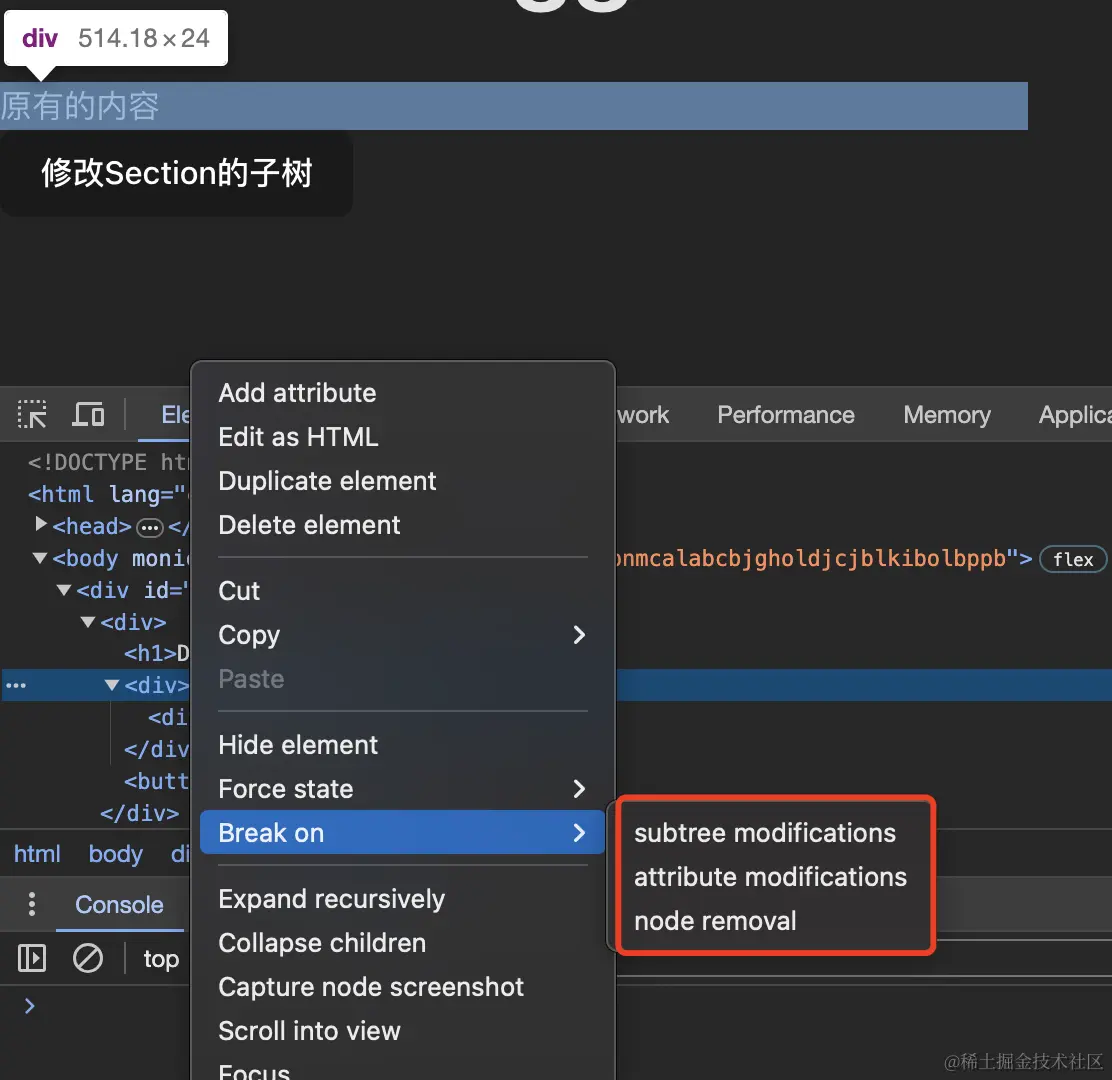Toggle the flex layout badge

click(x=1072, y=560)
